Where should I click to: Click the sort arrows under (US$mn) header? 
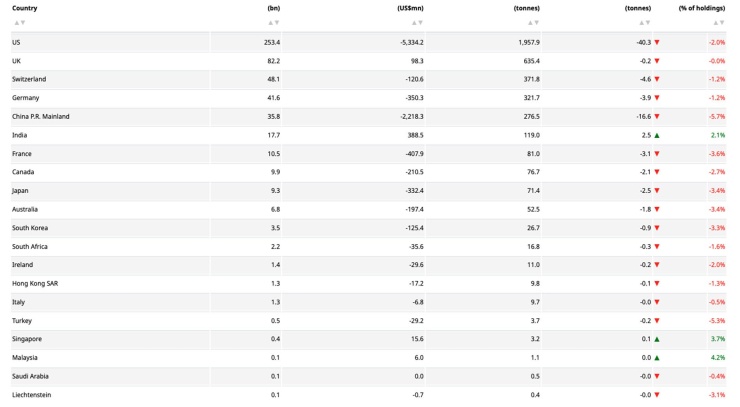417,23
